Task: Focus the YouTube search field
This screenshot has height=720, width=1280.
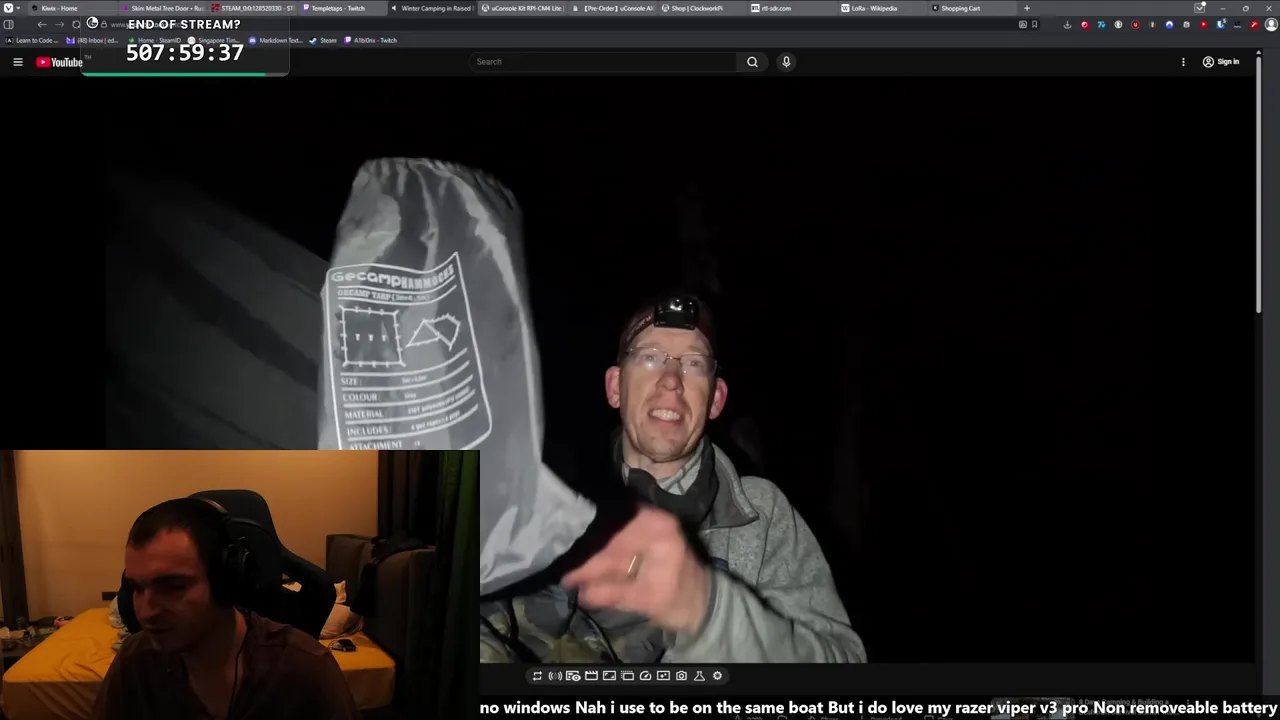Action: [604, 62]
